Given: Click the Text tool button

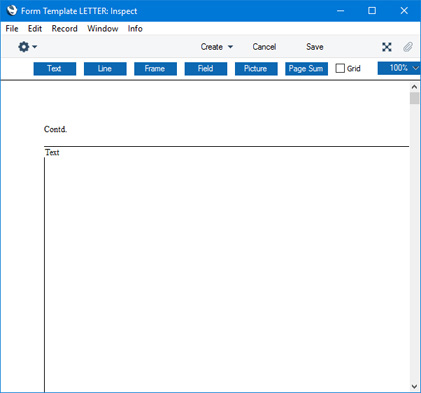Looking at the screenshot, I should (x=55, y=69).
